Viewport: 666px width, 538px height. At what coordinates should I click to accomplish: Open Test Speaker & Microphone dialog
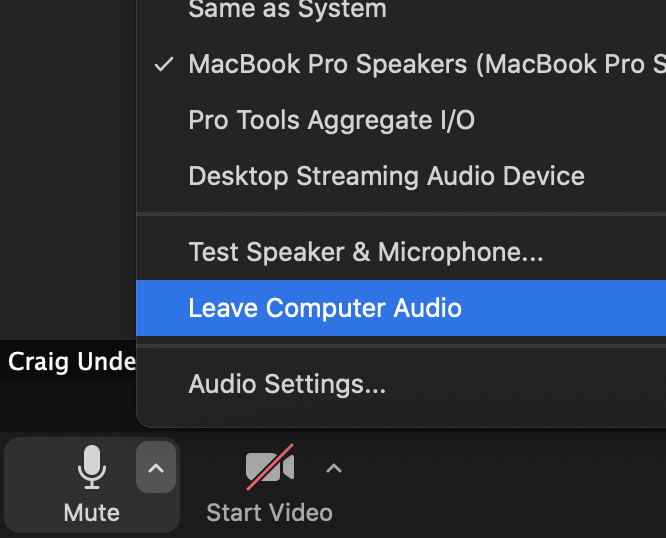tap(401, 252)
